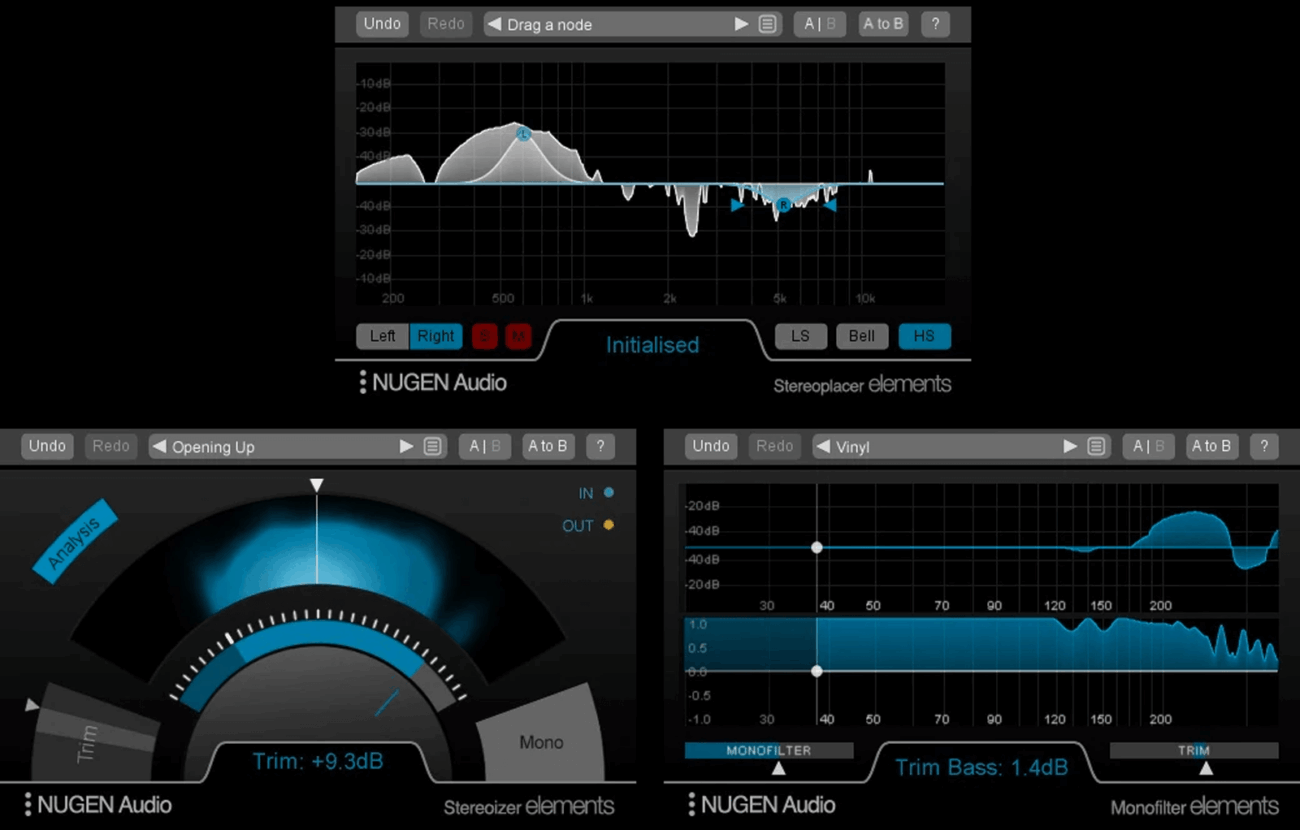Click 'A to B' copy button in Monofilter
Screen dimensions: 1300x830
[x=1212, y=446]
